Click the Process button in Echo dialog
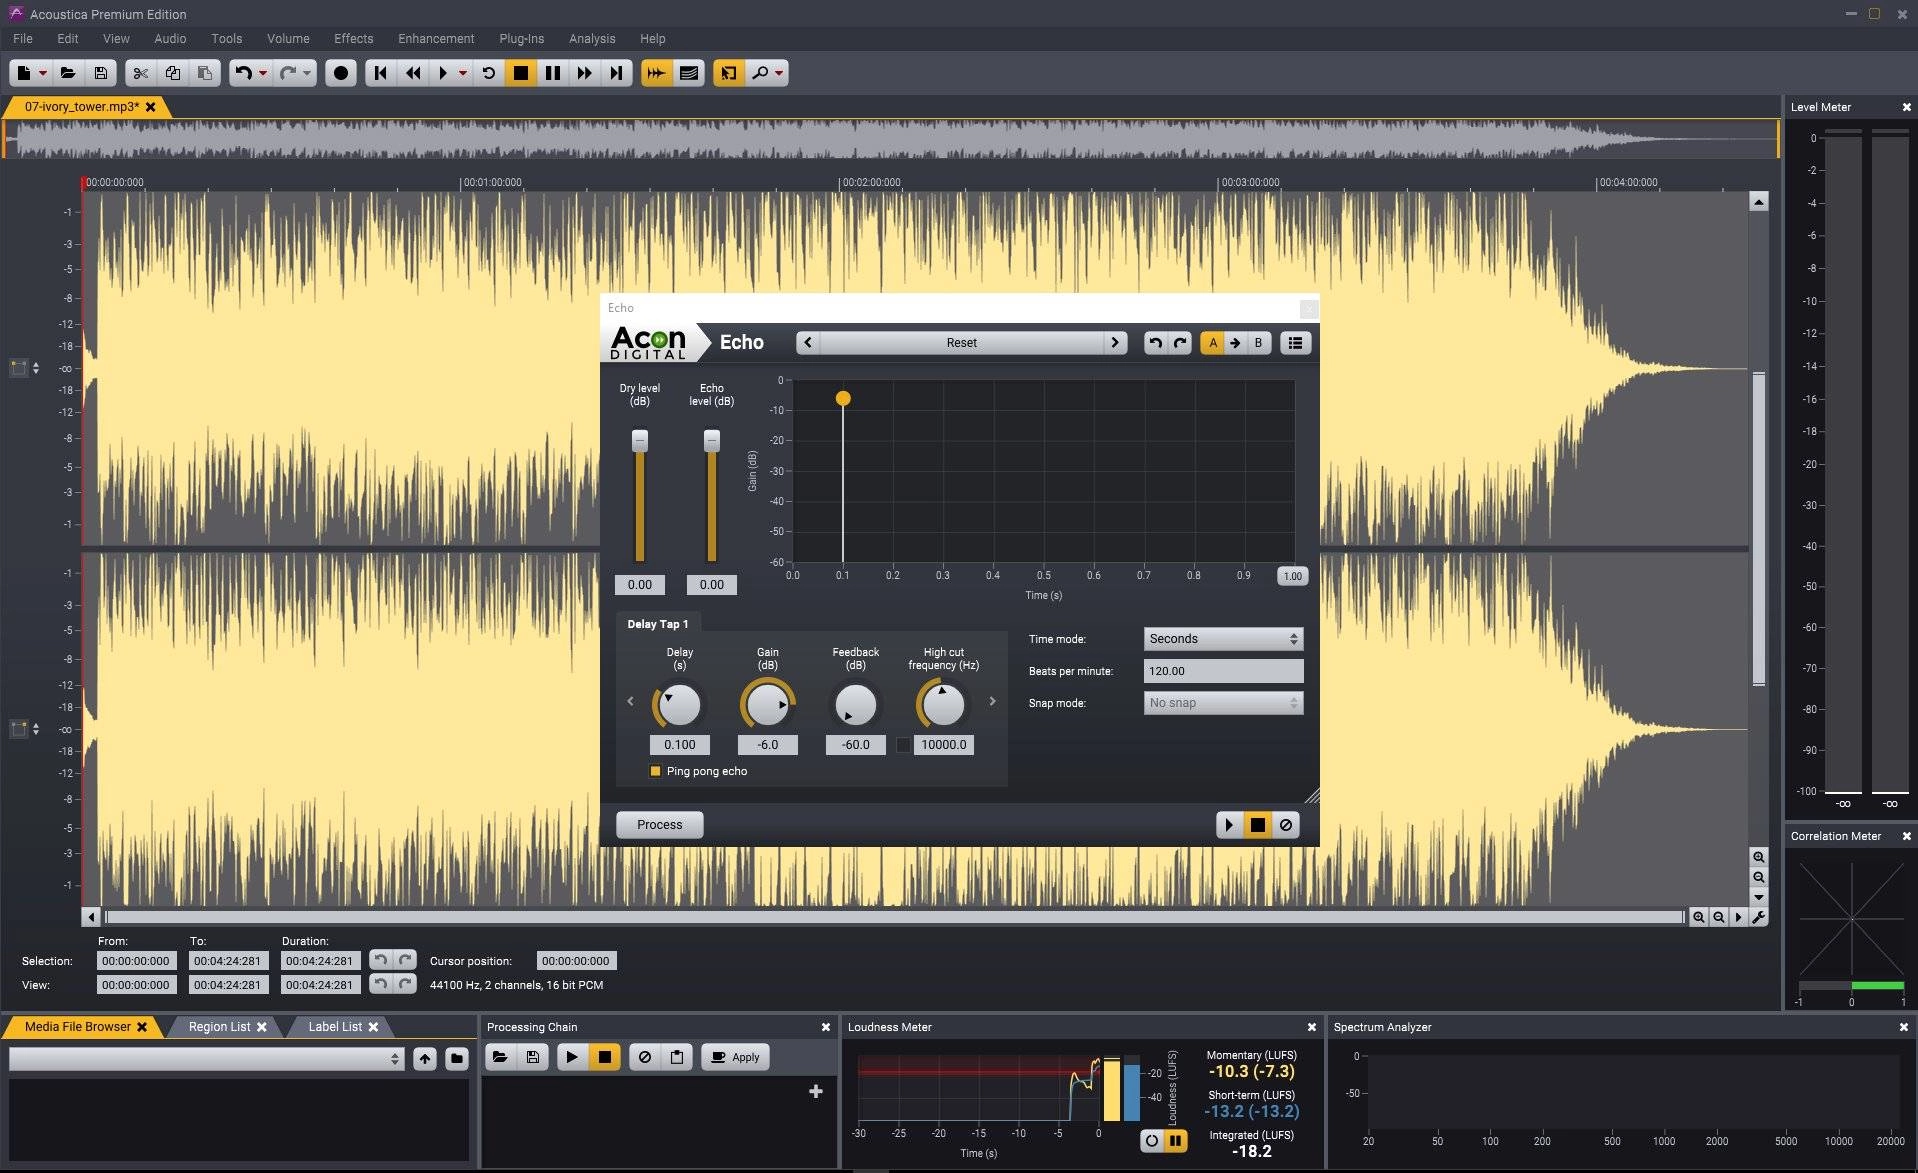 click(660, 825)
